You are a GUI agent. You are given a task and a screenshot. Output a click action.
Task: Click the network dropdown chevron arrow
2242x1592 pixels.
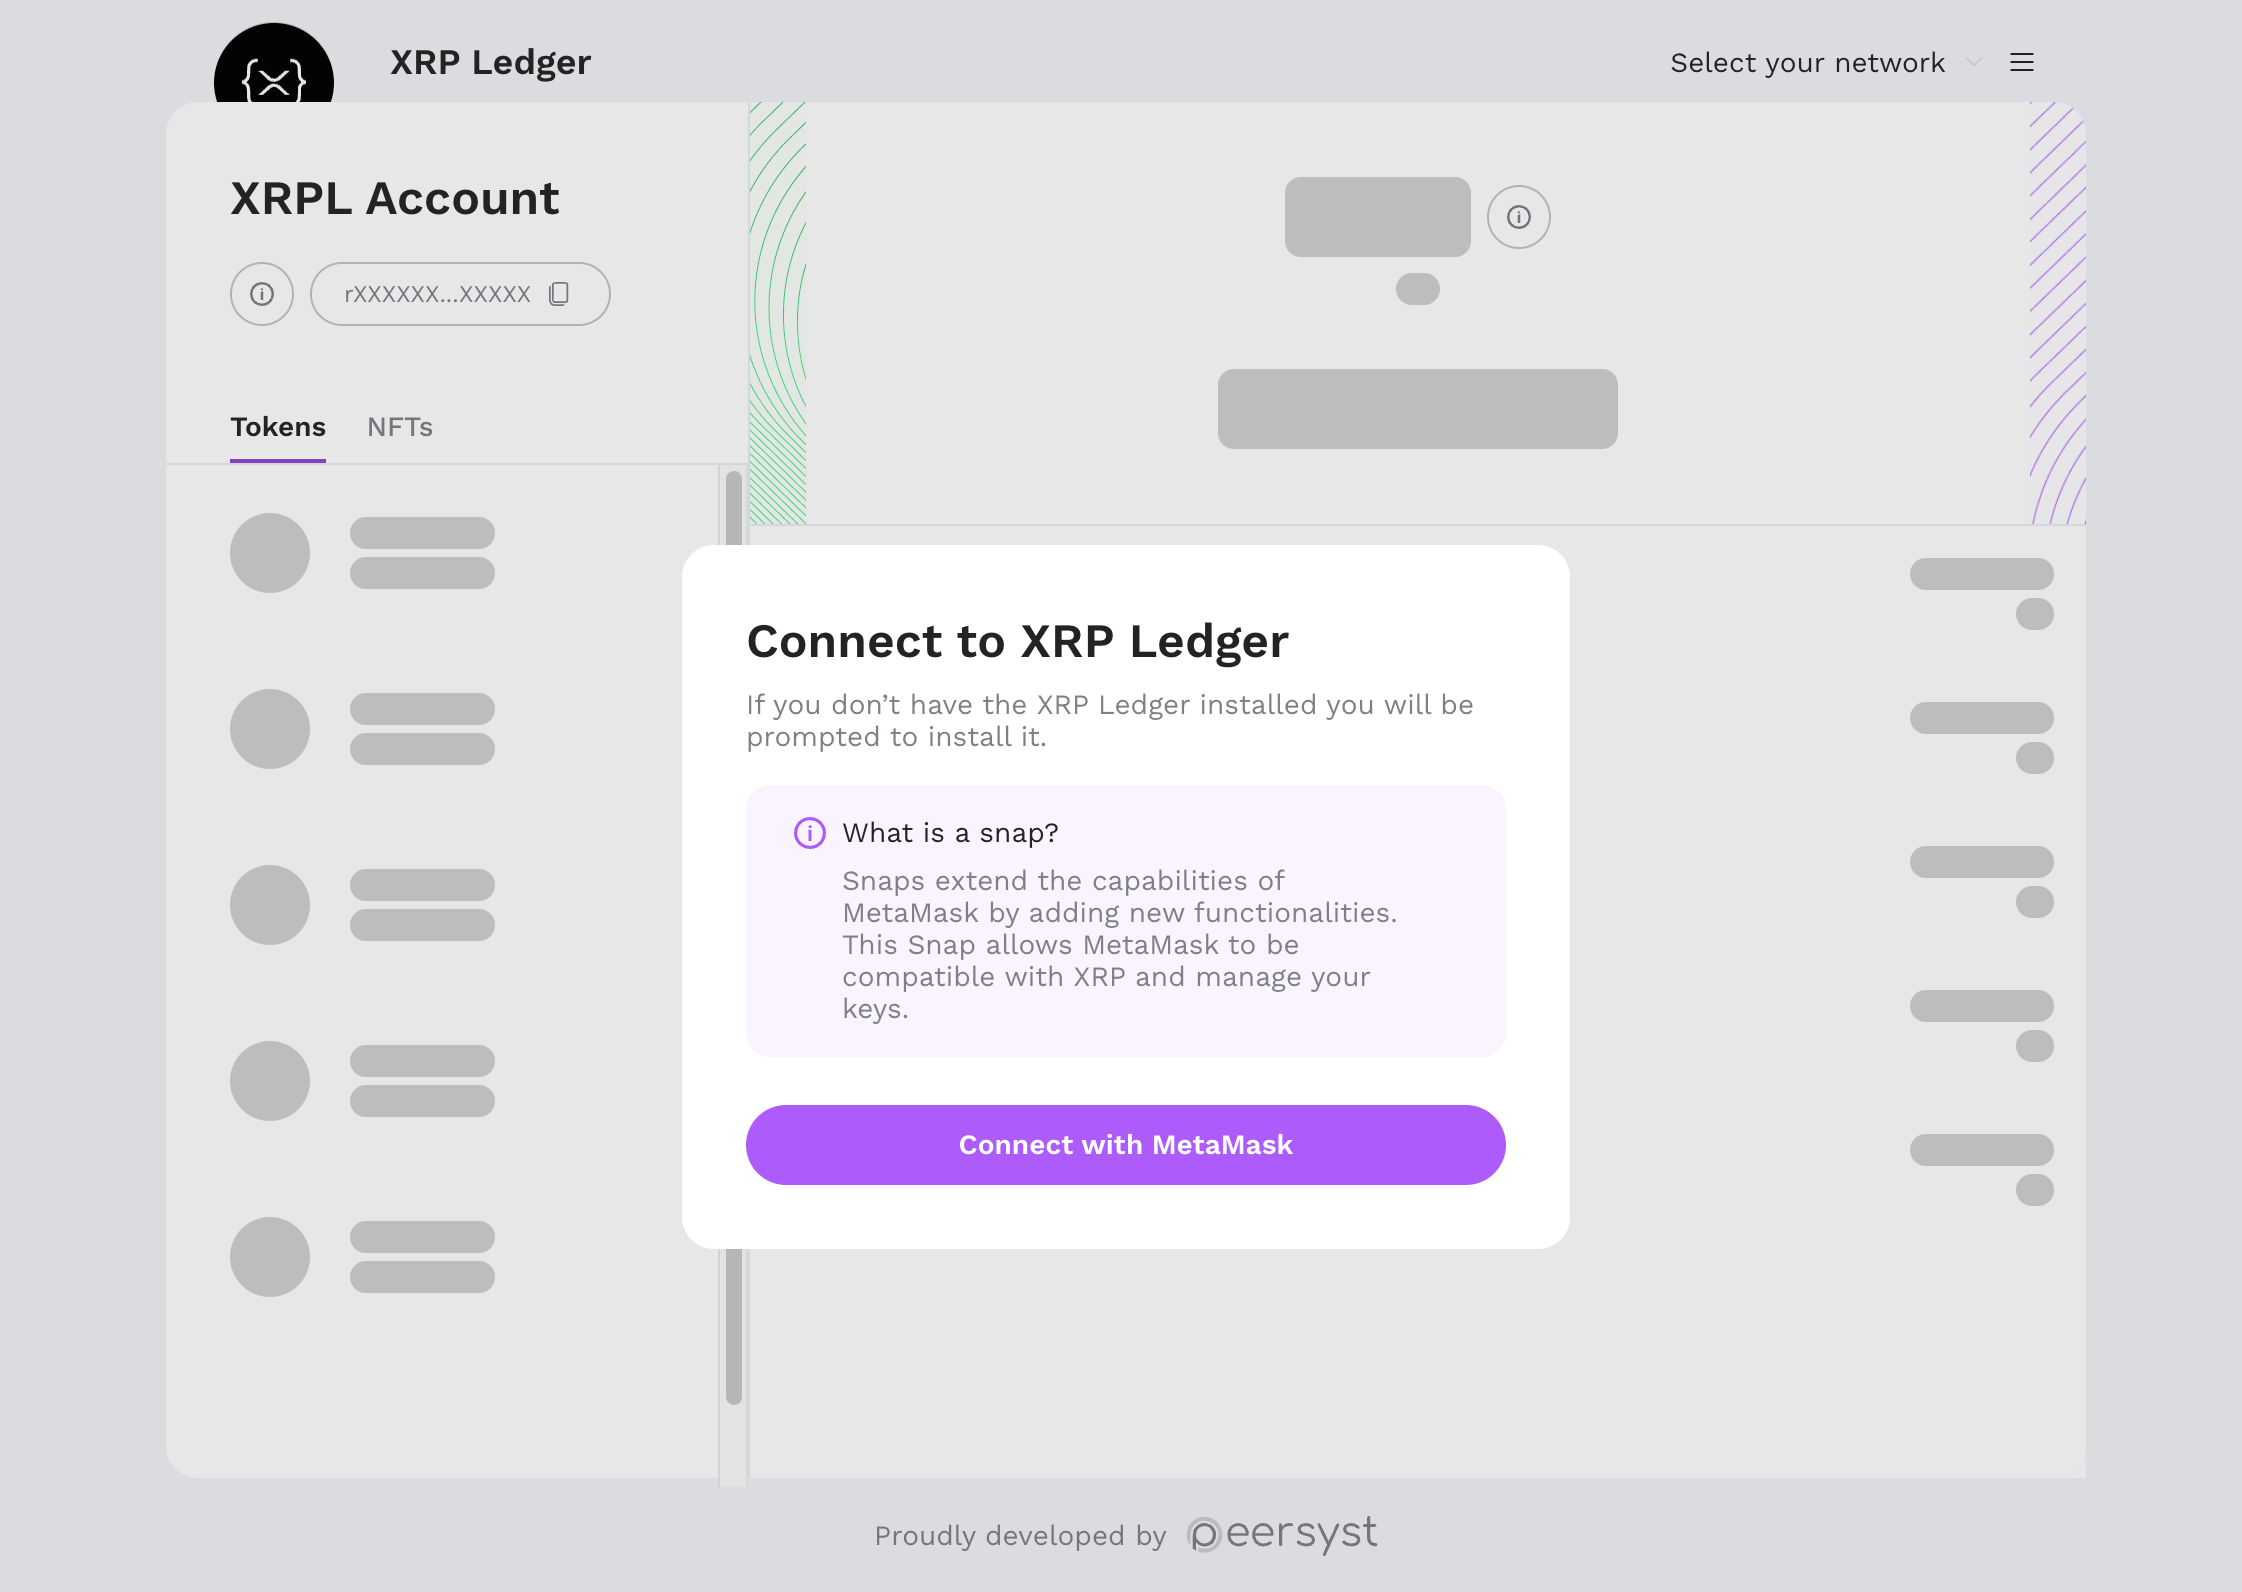(x=1973, y=63)
